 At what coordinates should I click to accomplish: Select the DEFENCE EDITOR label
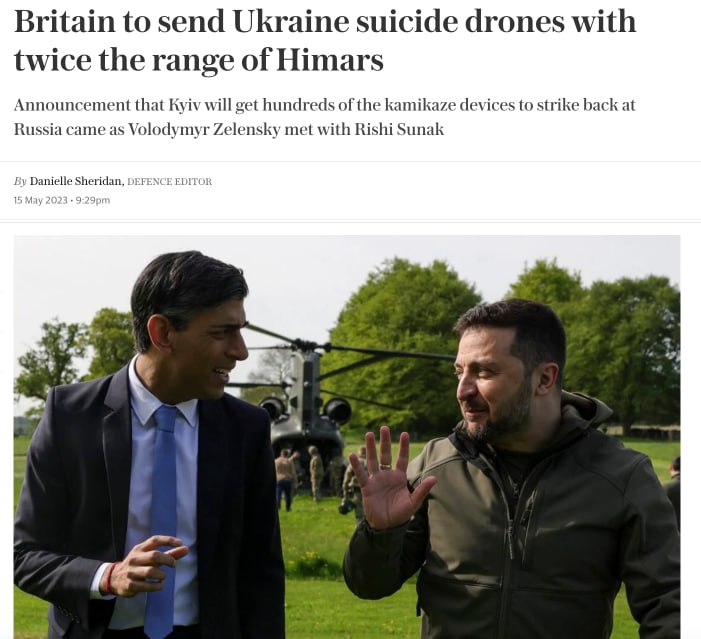pyautogui.click(x=169, y=182)
